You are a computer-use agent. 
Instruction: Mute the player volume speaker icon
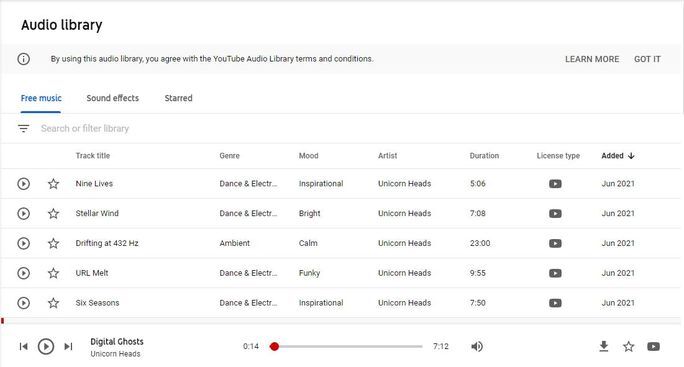(x=477, y=346)
